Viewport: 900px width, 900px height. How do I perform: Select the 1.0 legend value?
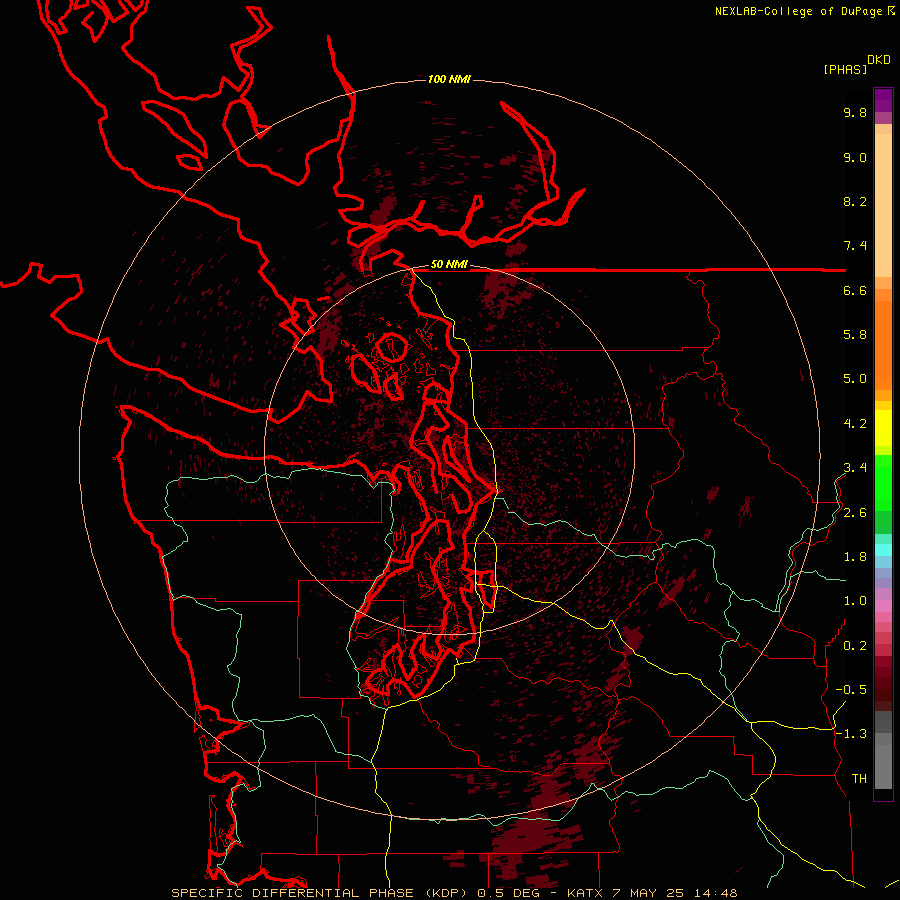[x=855, y=601]
